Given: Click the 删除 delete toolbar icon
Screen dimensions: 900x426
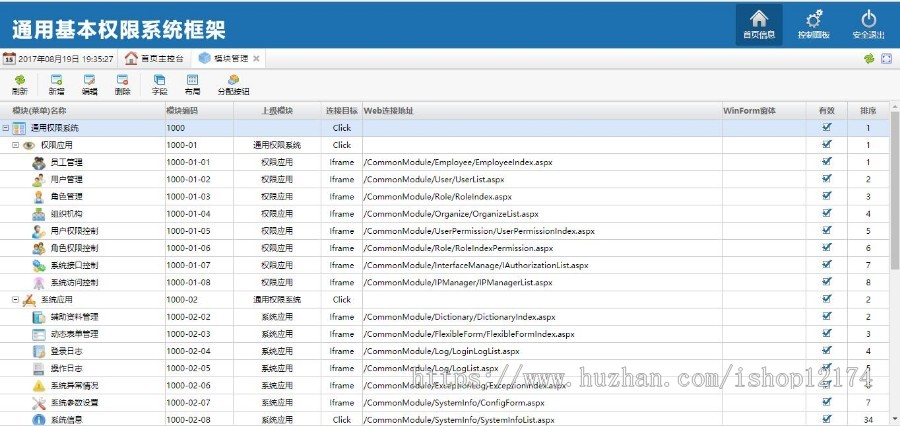Looking at the screenshot, I should coord(122,85).
